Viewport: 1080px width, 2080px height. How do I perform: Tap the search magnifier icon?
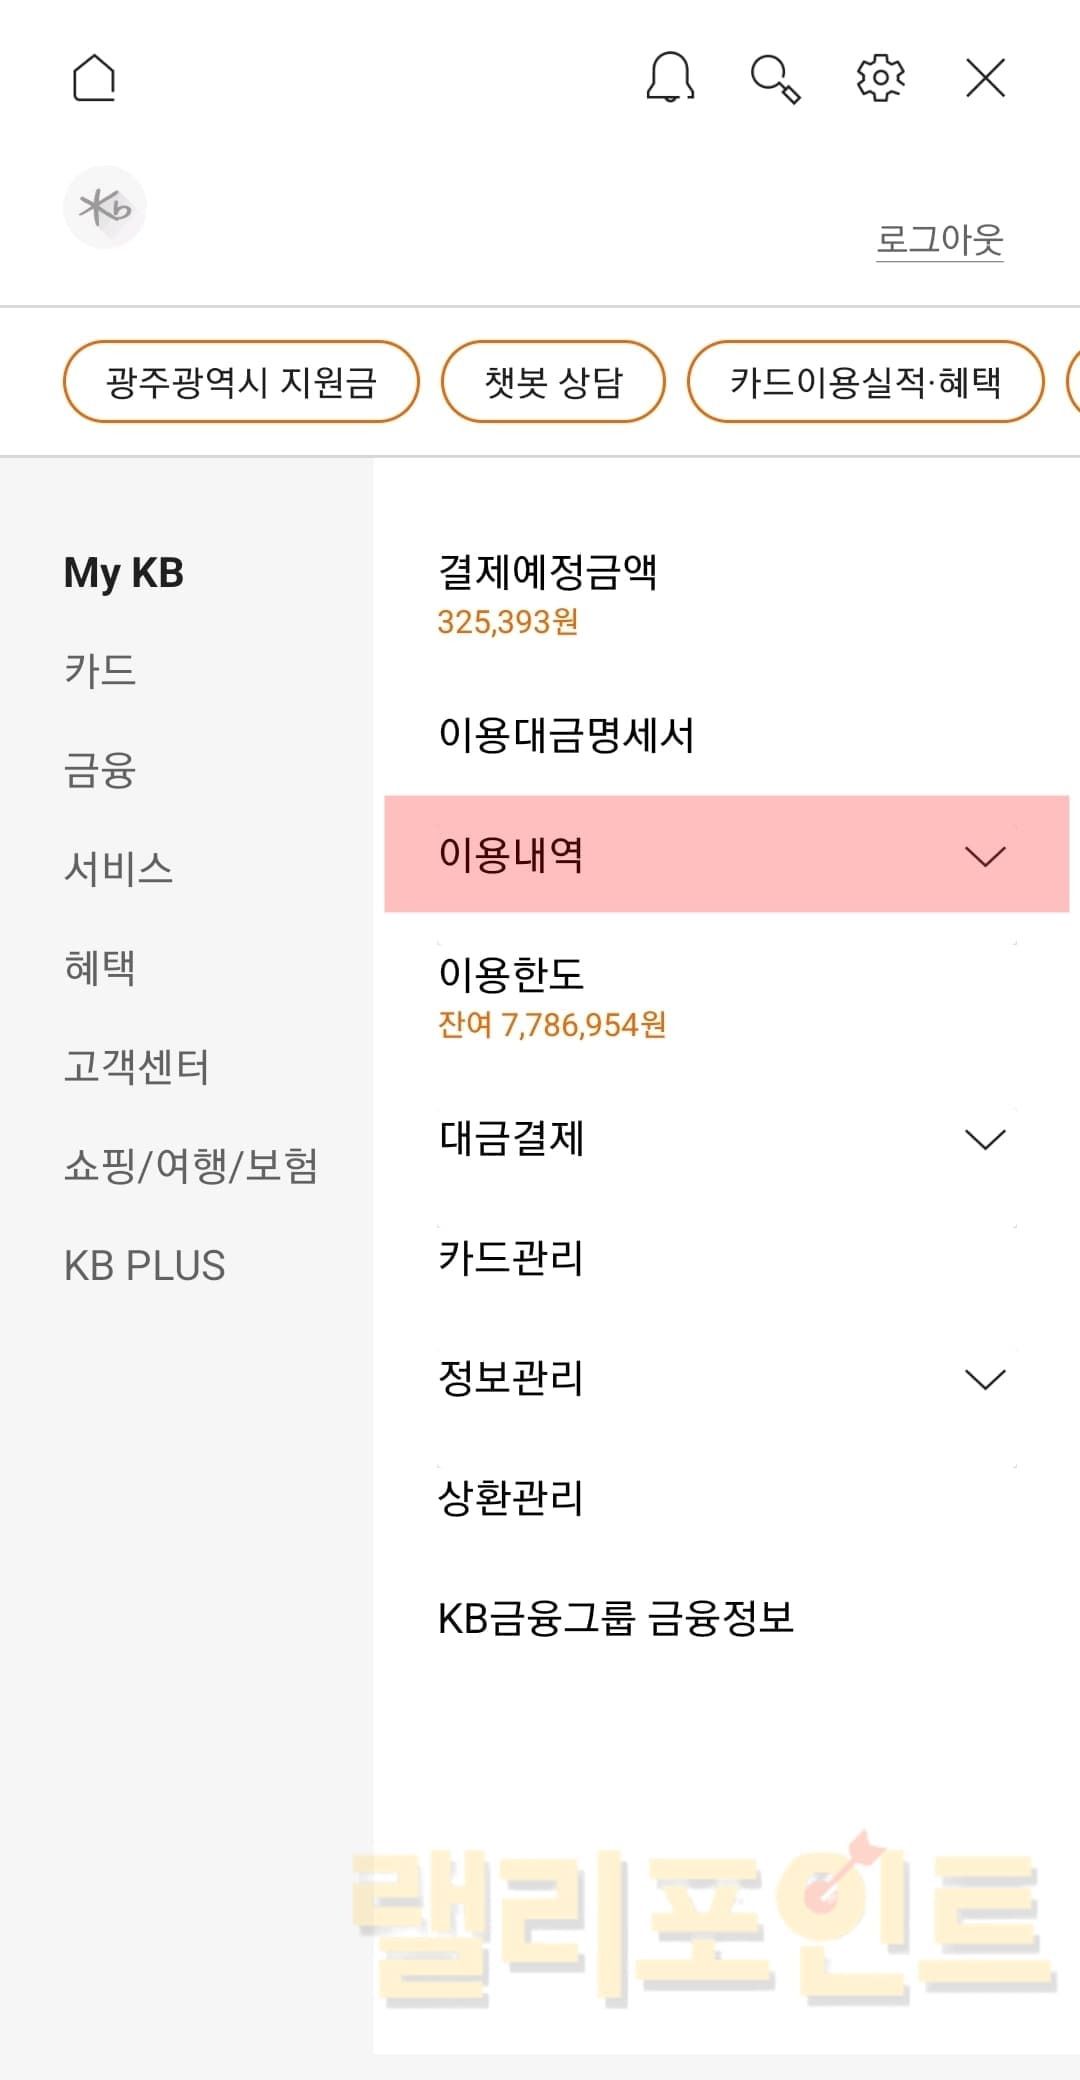click(775, 79)
